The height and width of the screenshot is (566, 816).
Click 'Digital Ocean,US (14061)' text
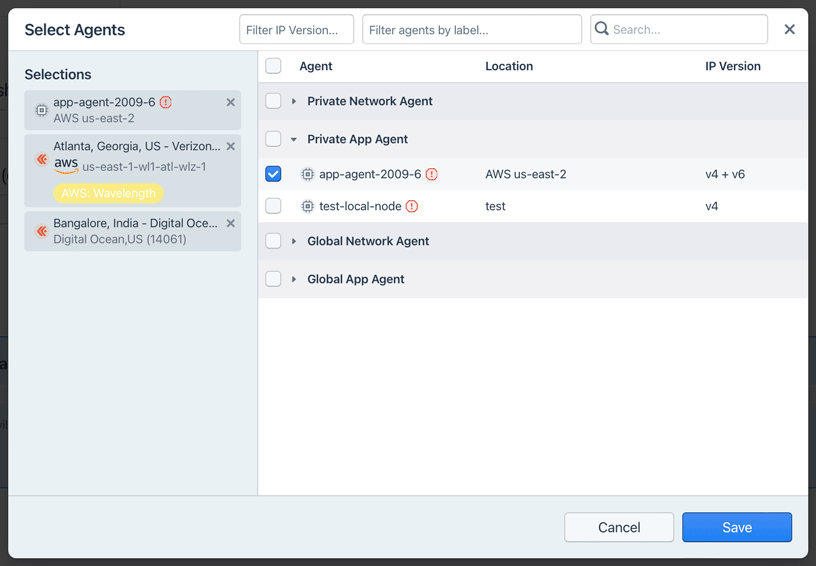[x=120, y=239]
